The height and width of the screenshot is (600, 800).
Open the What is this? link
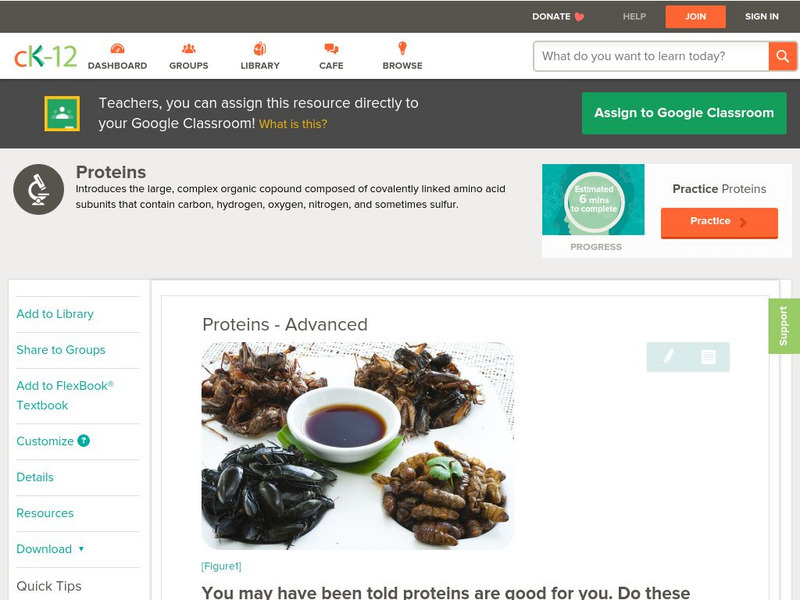pos(293,124)
